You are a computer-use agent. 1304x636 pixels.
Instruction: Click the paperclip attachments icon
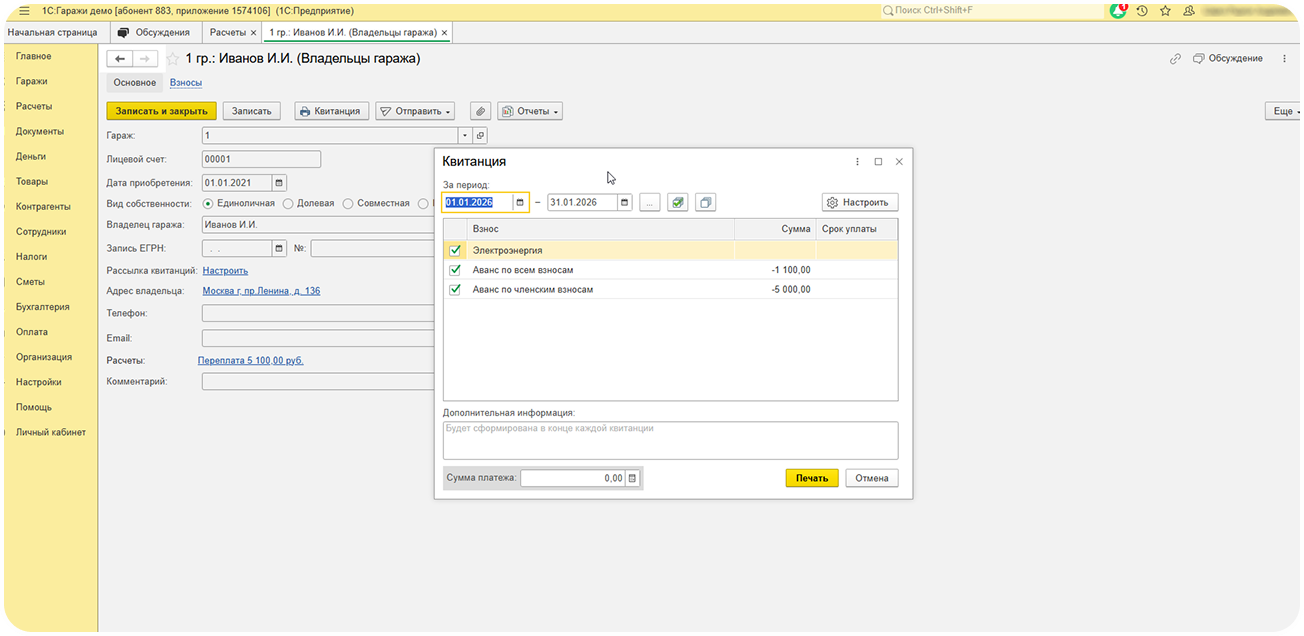480,111
